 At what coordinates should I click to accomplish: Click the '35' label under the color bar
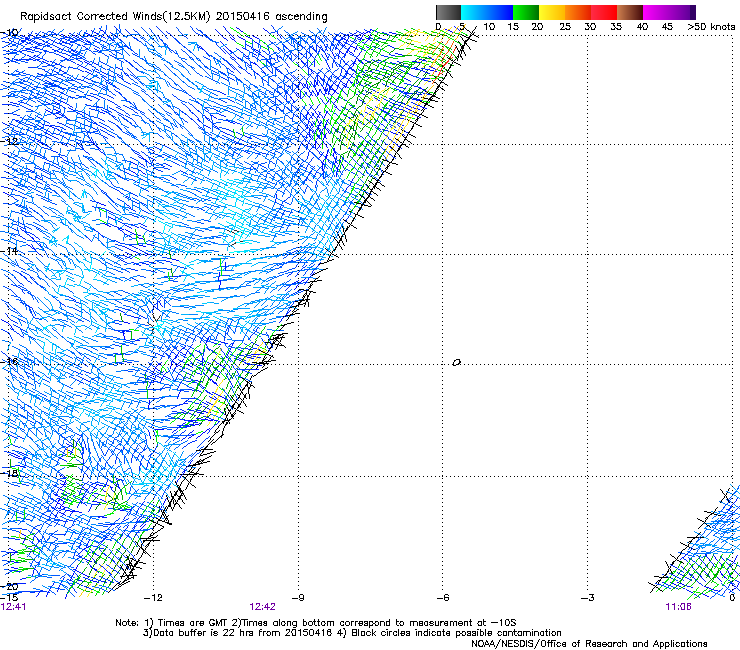(x=616, y=27)
